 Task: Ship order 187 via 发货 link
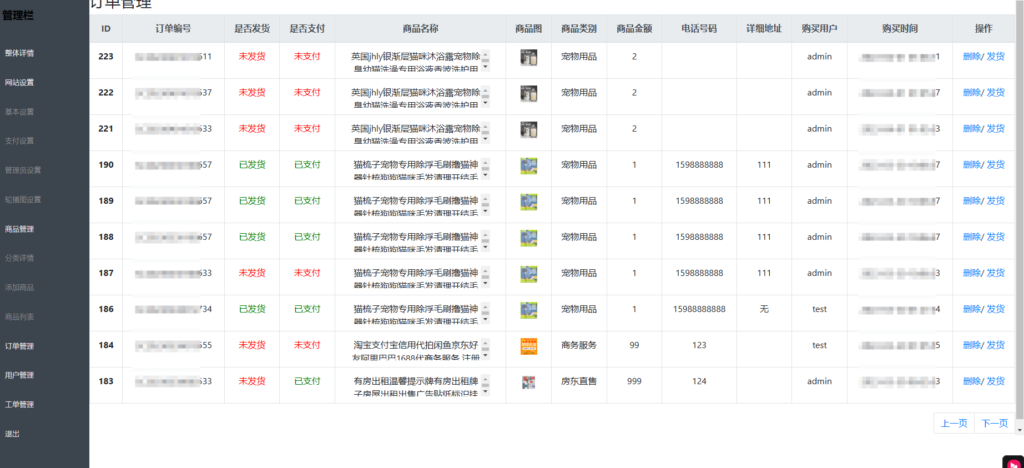pyautogui.click(x=995, y=273)
